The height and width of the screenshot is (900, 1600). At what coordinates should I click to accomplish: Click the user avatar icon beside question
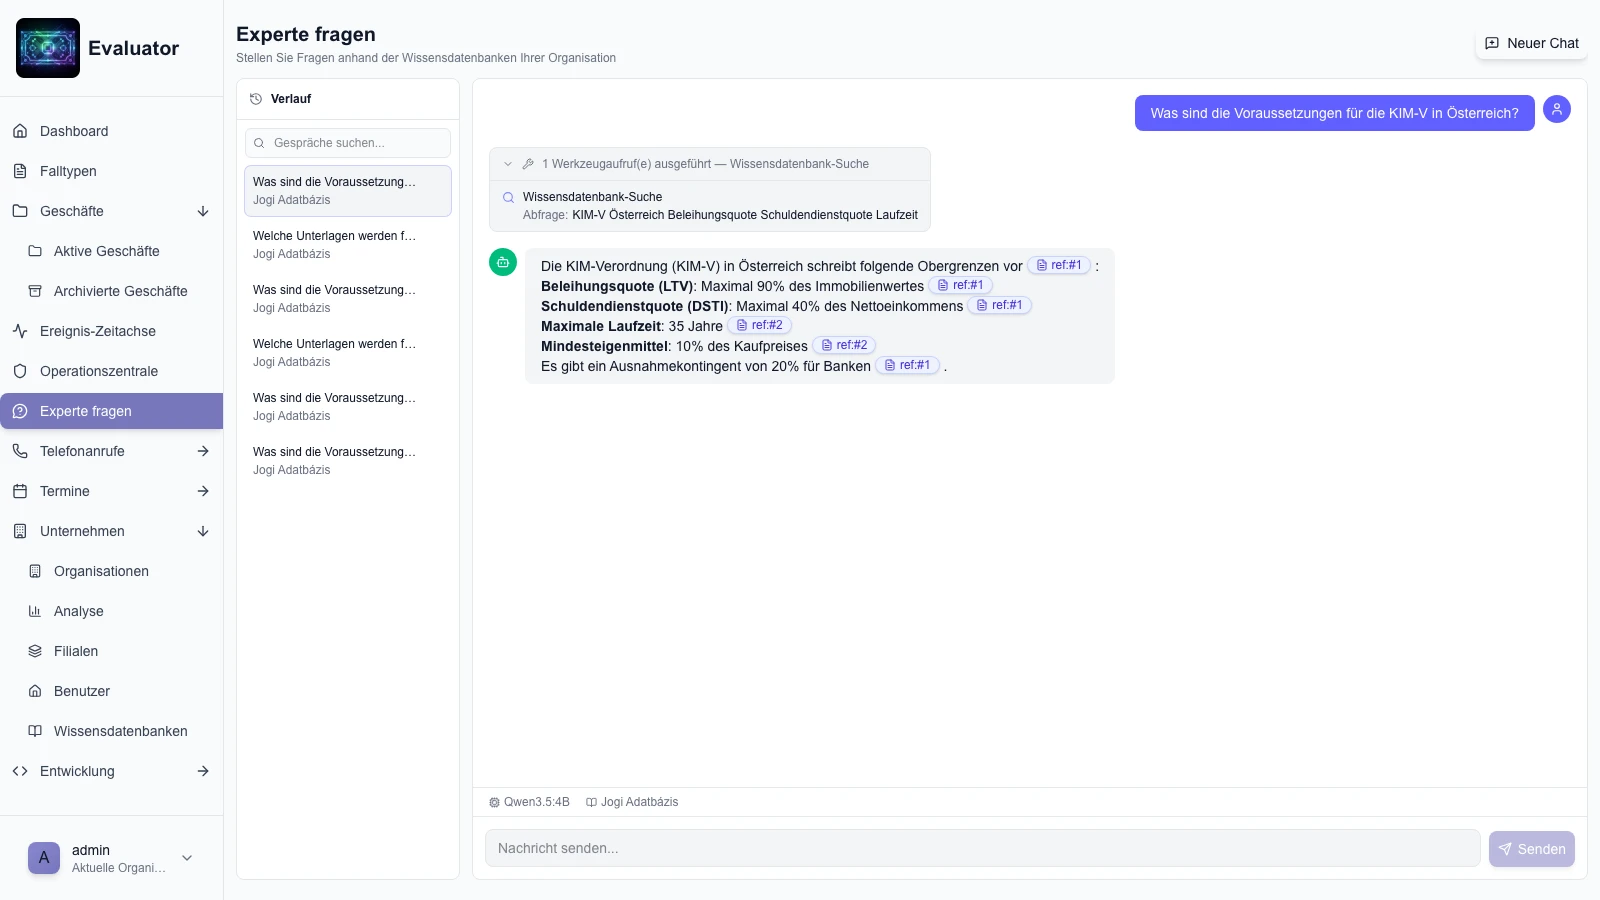tap(1556, 109)
